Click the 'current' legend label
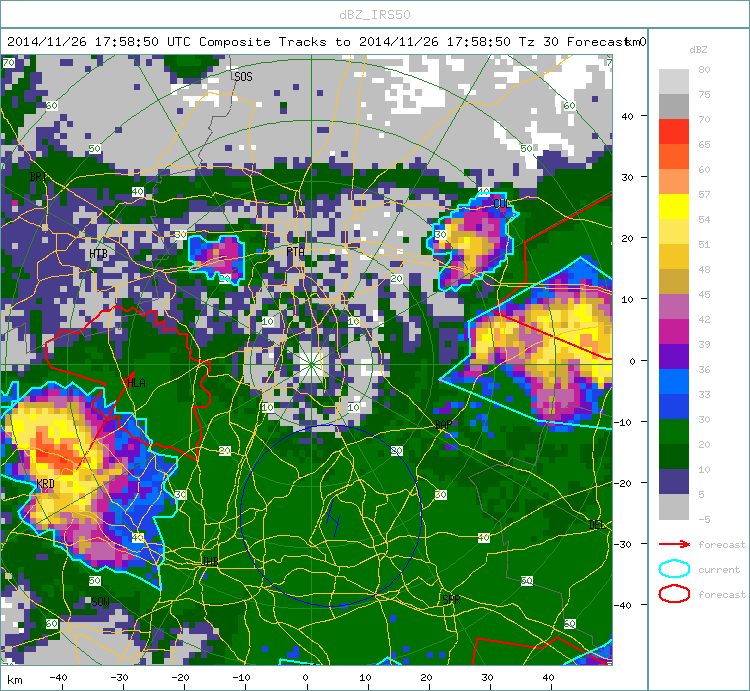This screenshot has height=691, width=750. pos(719,570)
